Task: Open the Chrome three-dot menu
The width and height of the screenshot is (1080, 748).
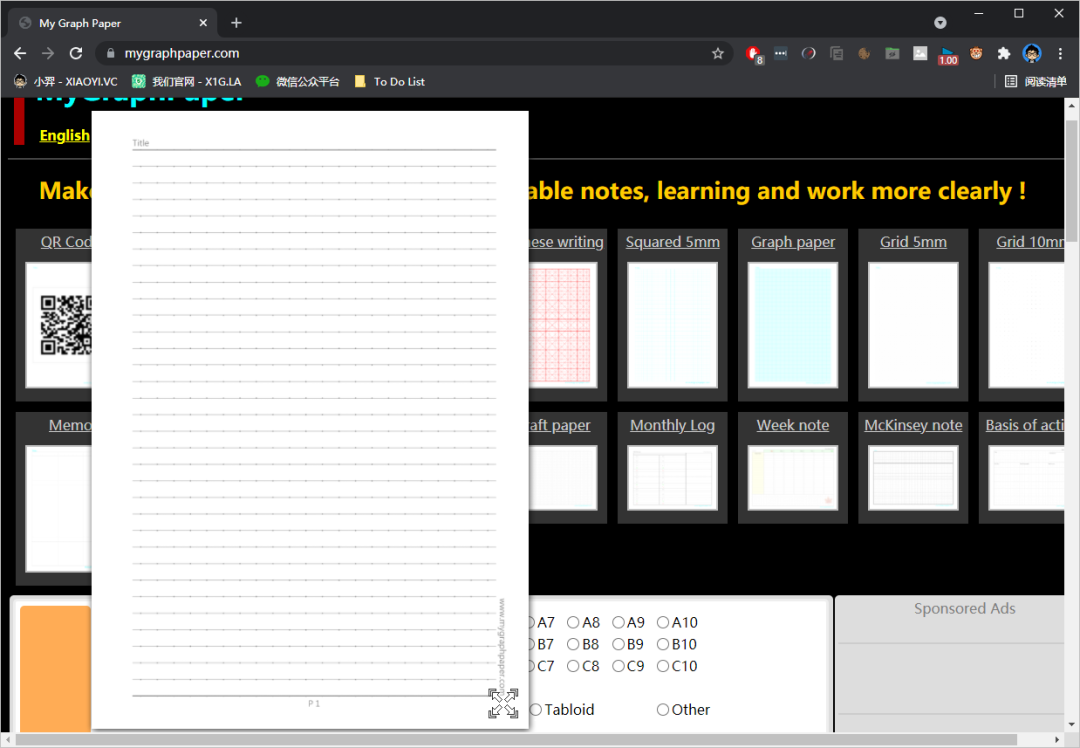Action: (x=1061, y=54)
